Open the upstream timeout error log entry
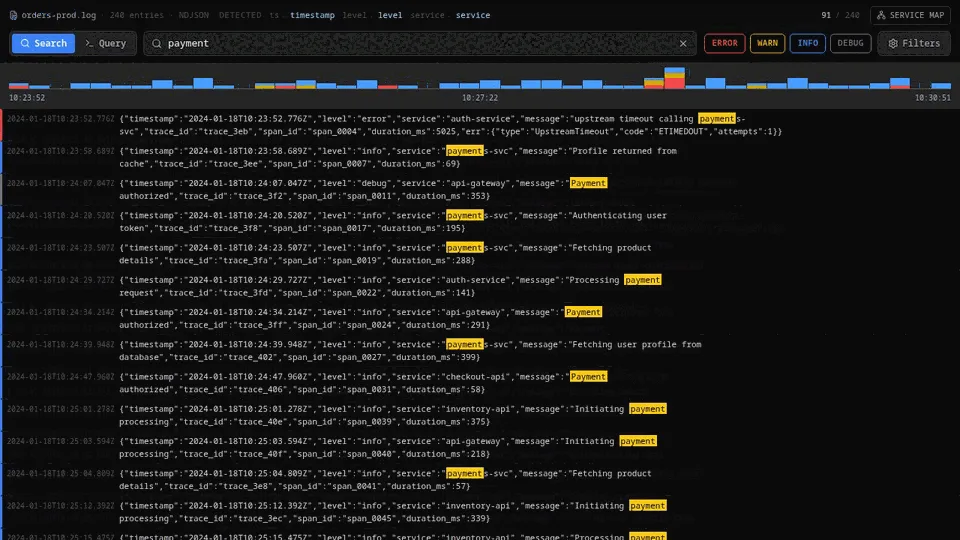This screenshot has width=960, height=540. 480,125
